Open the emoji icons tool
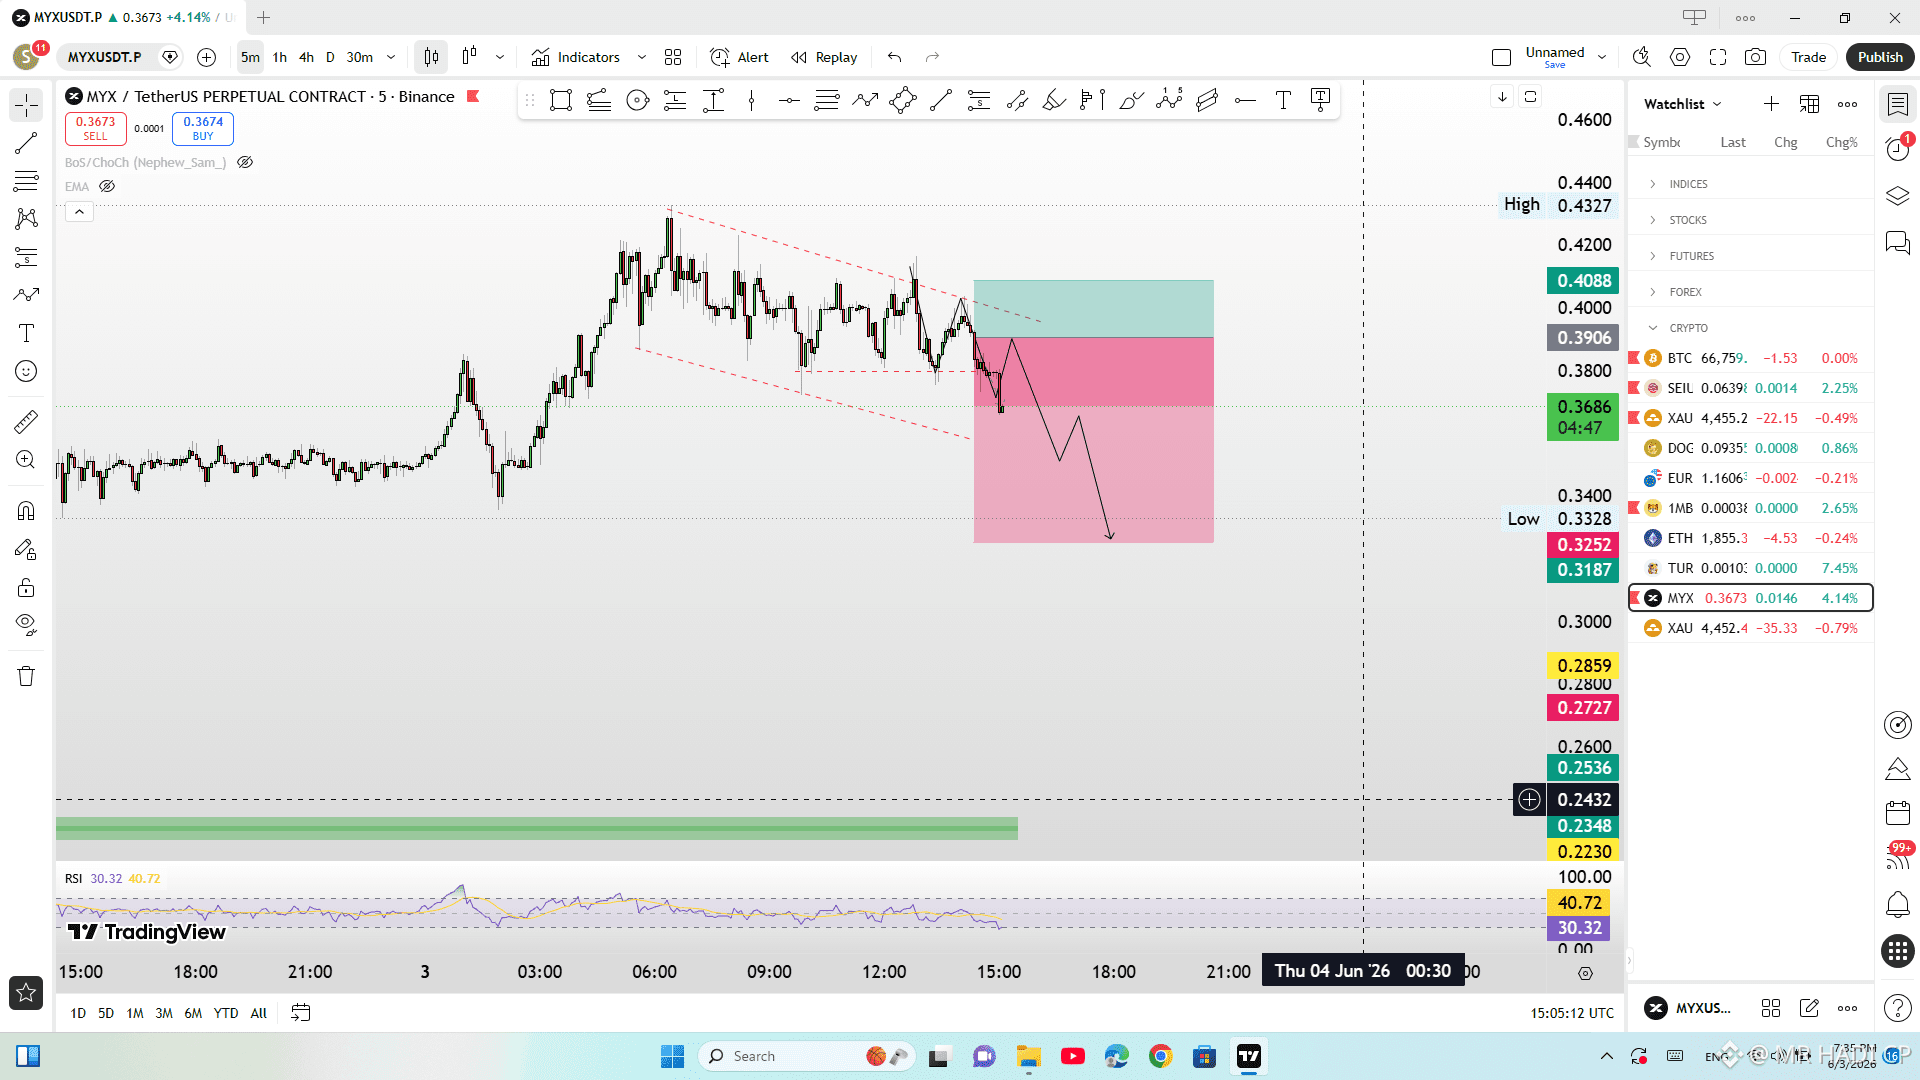Viewport: 1920px width, 1080px height. coord(26,371)
